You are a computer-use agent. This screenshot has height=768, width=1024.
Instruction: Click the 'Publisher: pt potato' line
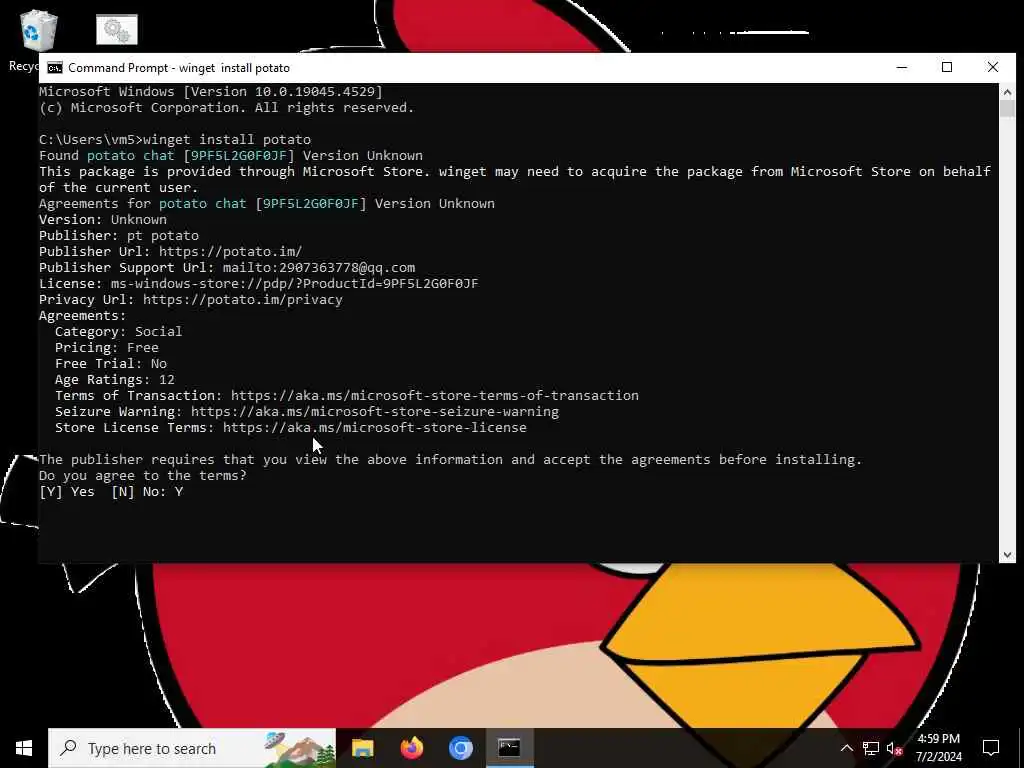coord(119,236)
